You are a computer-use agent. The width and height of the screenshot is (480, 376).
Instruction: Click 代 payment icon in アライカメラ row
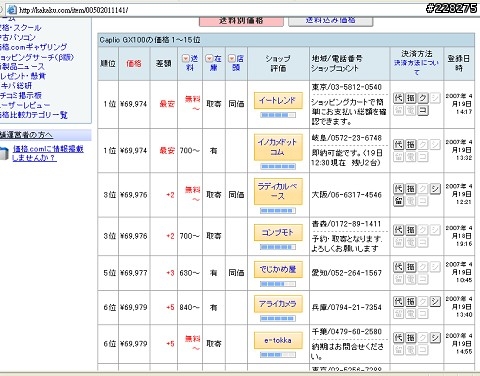click(399, 301)
